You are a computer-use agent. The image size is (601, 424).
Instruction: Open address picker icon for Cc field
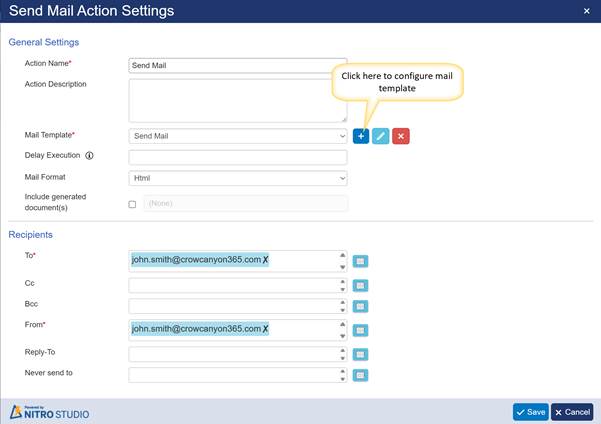pyautogui.click(x=361, y=286)
